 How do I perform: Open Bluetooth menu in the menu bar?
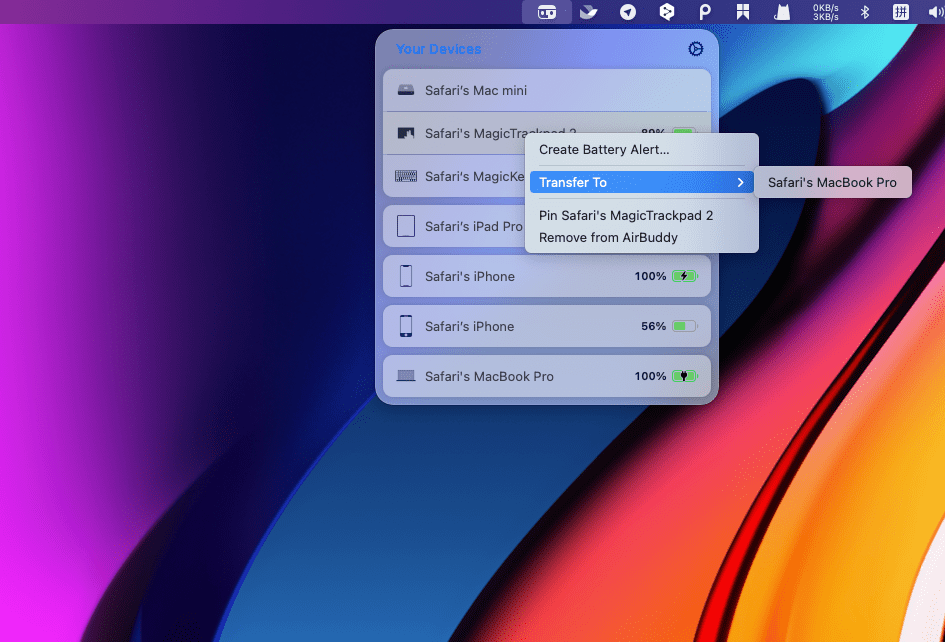(x=866, y=12)
